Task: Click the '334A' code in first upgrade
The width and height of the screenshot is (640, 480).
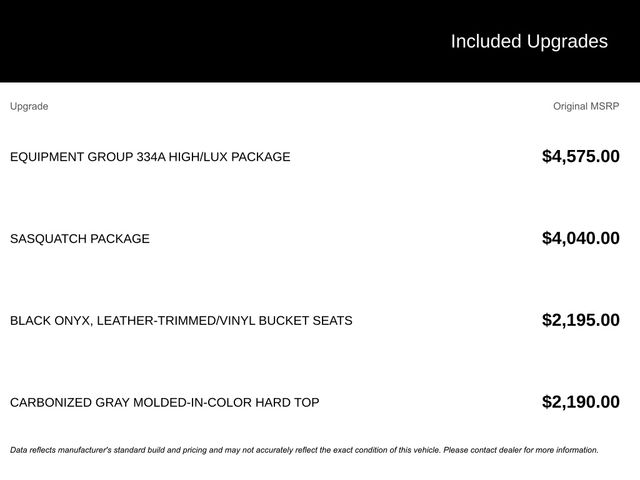Action: point(151,157)
